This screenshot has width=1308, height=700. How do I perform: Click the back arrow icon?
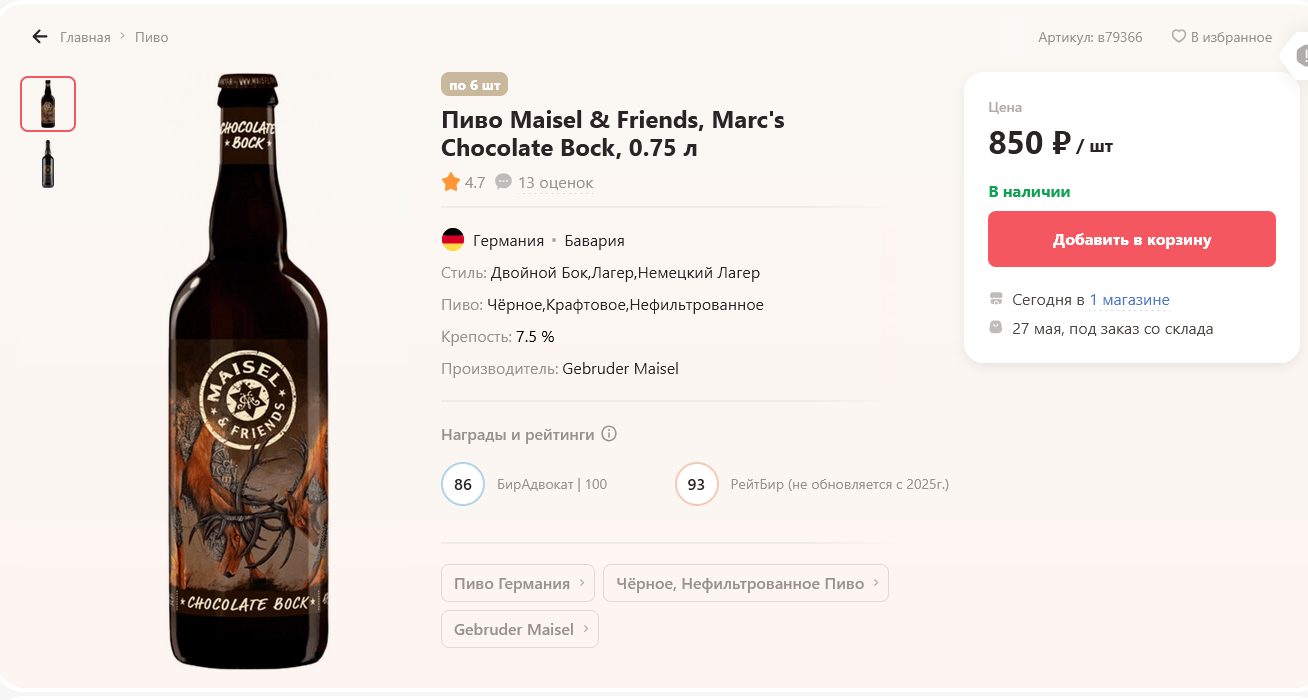[x=40, y=37]
